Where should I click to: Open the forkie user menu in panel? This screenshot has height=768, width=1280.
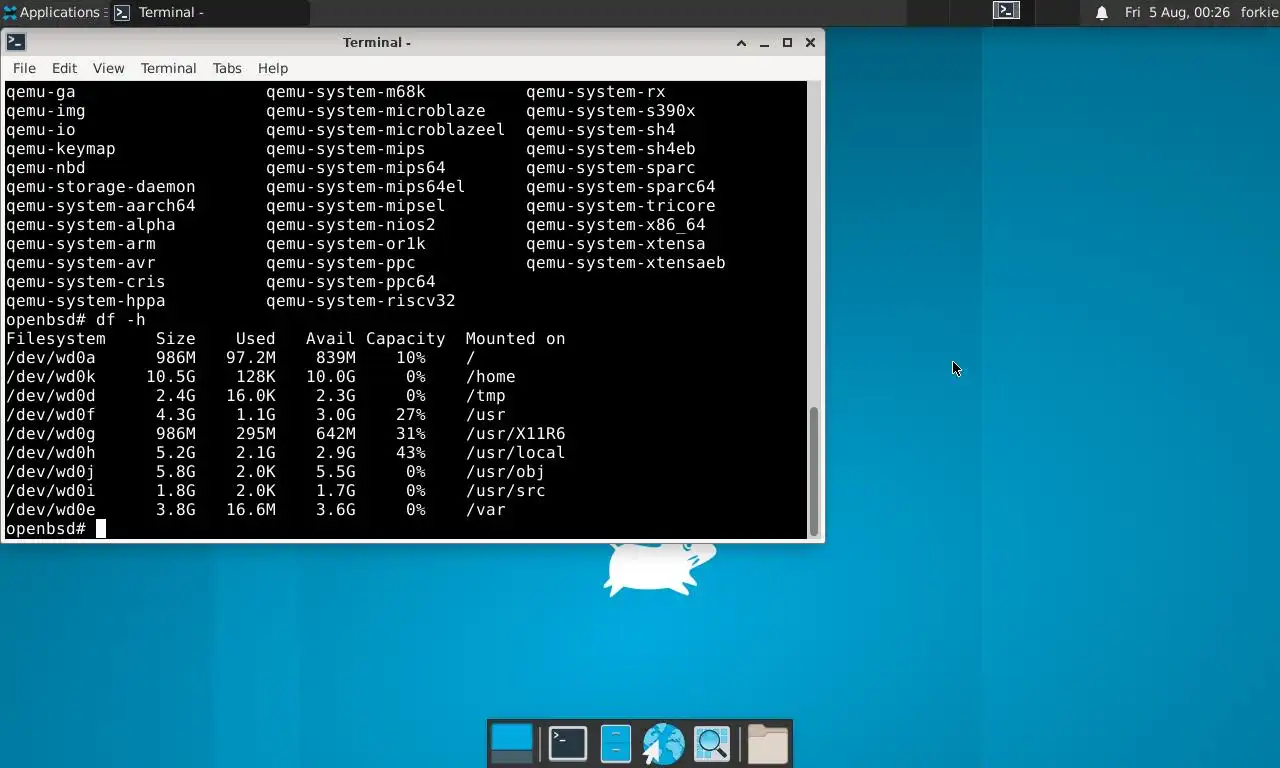coord(1260,13)
